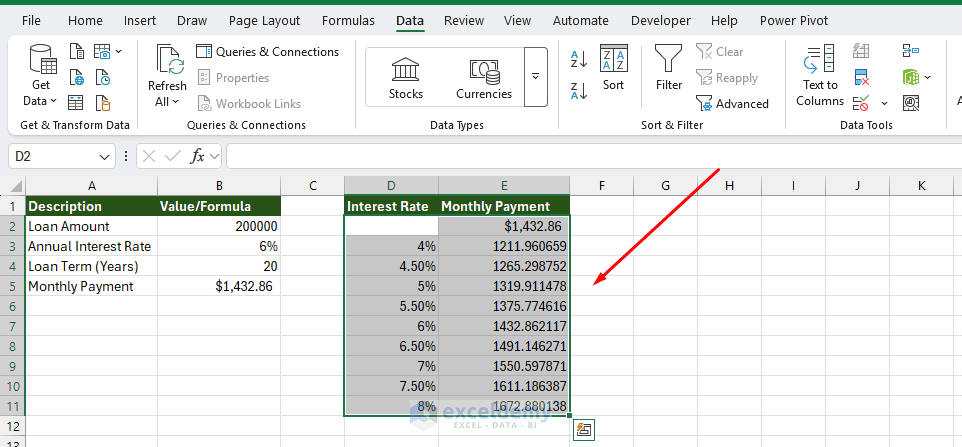Click the Automate tab
The height and width of the screenshot is (447, 962).
coord(580,21)
